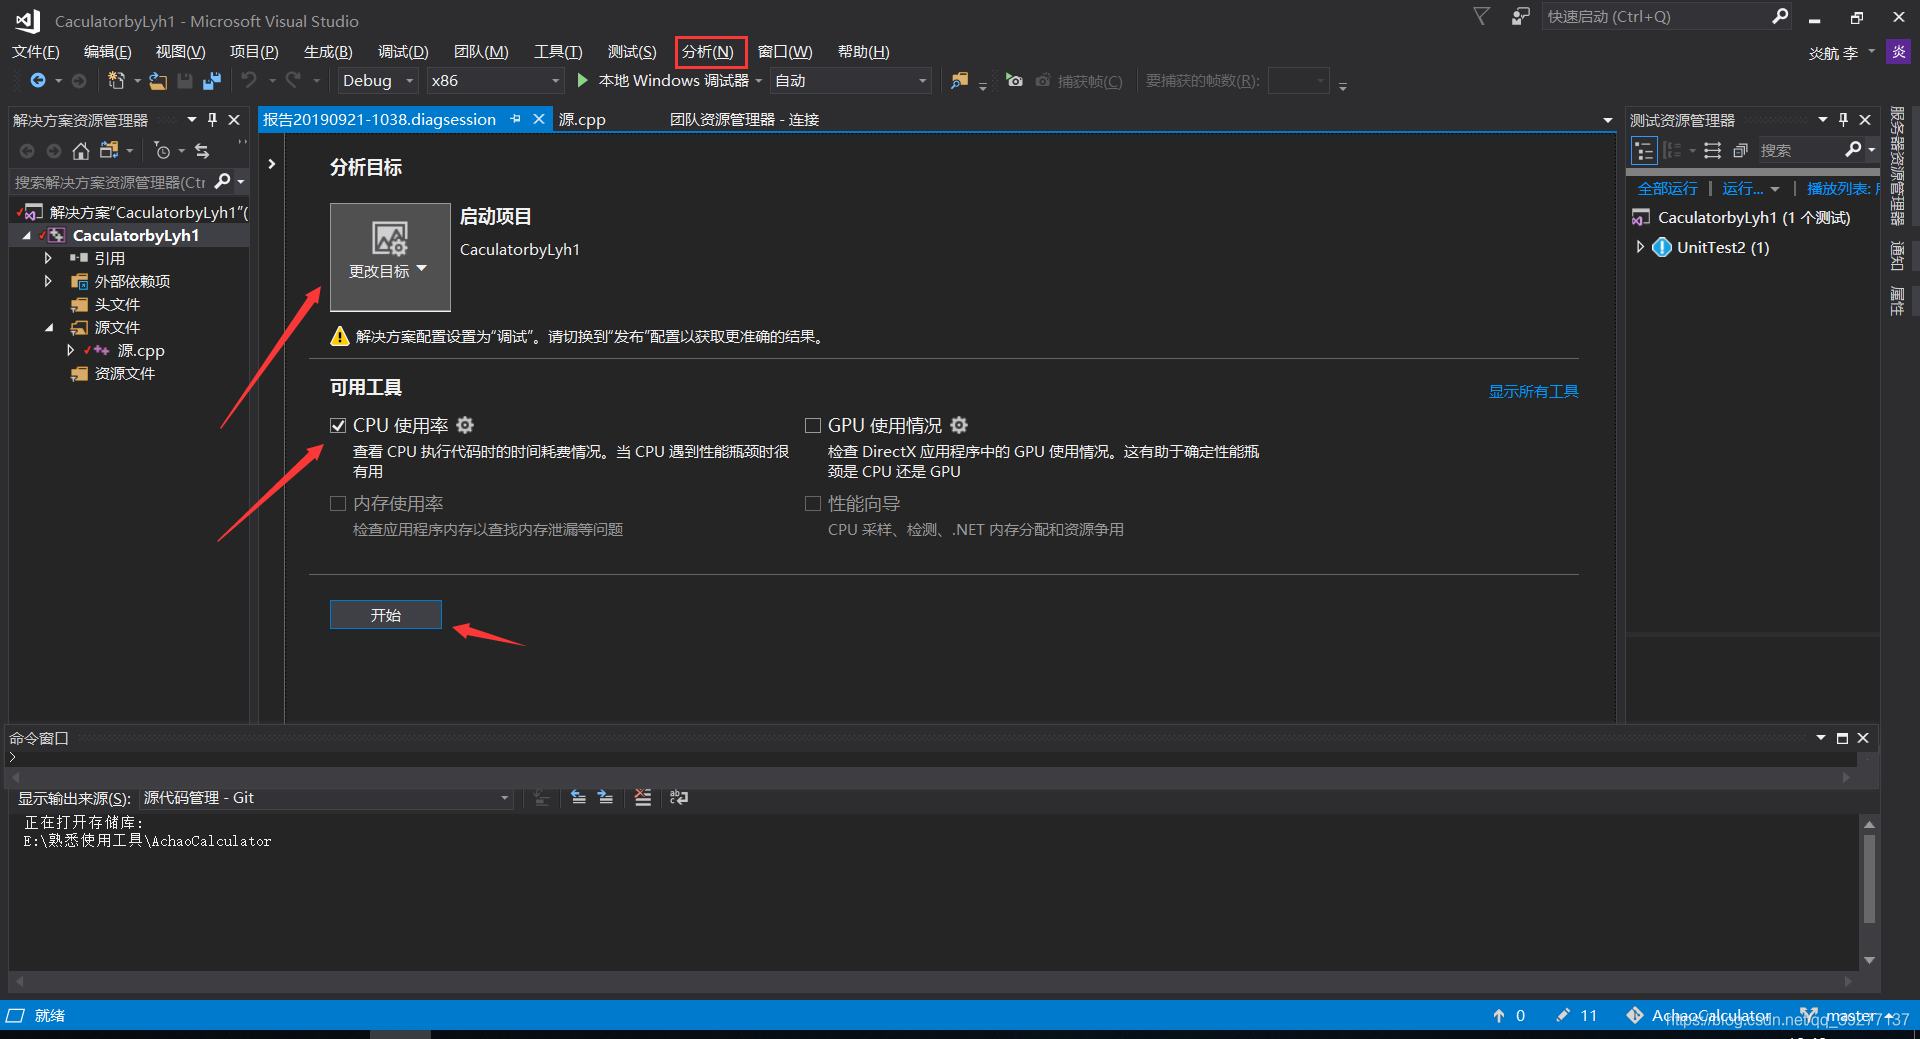Image resolution: width=1920 pixels, height=1039 pixels.
Task: Click the Sync with Active Document icon
Action: [202, 150]
